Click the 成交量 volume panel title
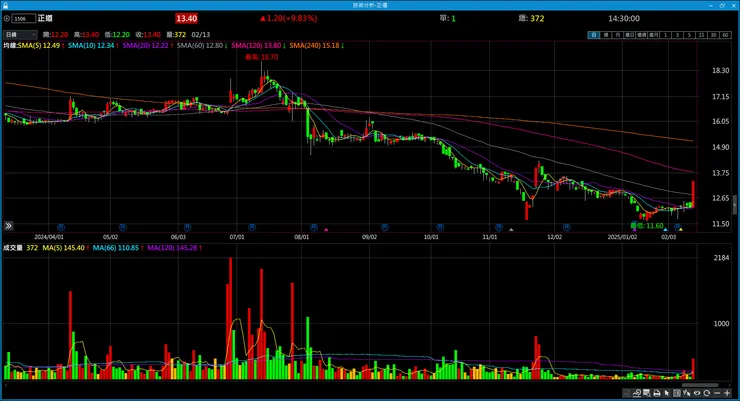 pos(13,248)
